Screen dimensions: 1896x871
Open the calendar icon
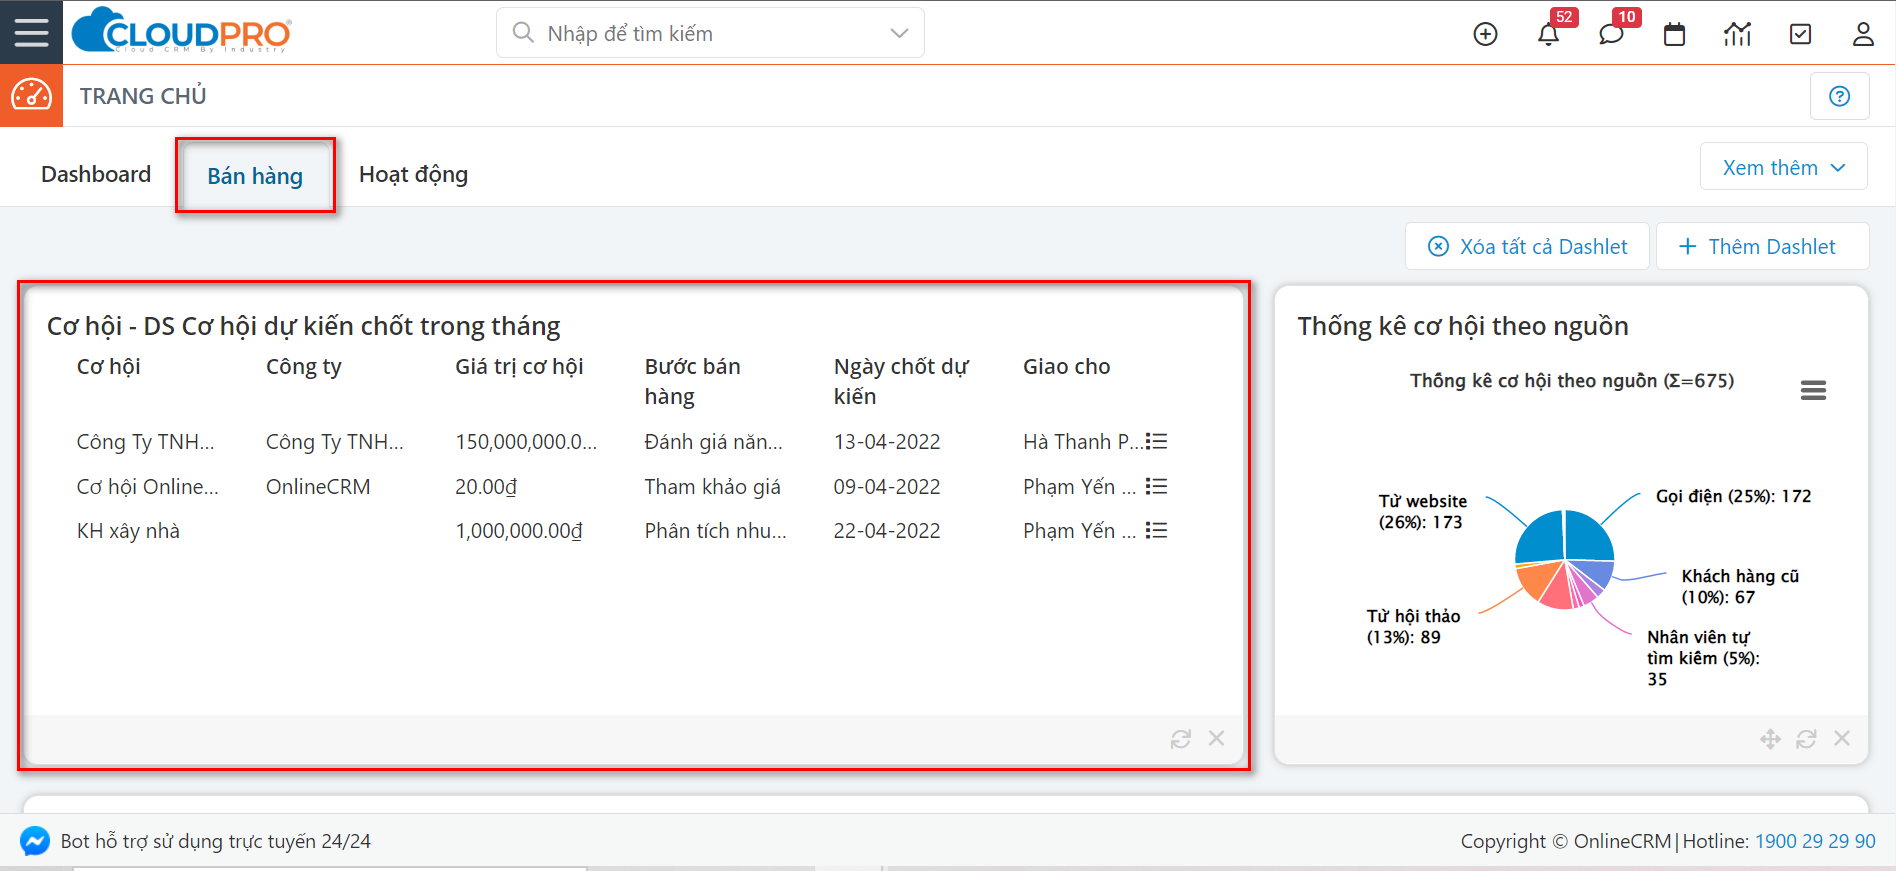pos(1674,34)
